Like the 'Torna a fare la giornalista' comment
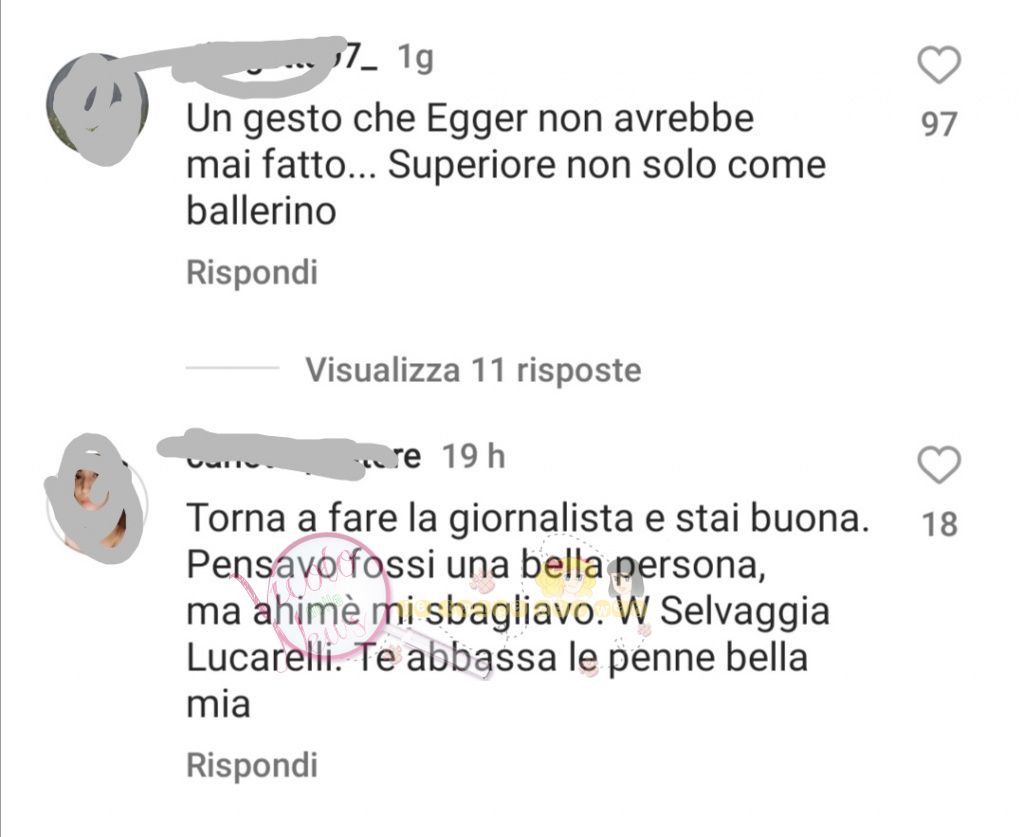The width and height of the screenshot is (1024, 837). [x=938, y=464]
